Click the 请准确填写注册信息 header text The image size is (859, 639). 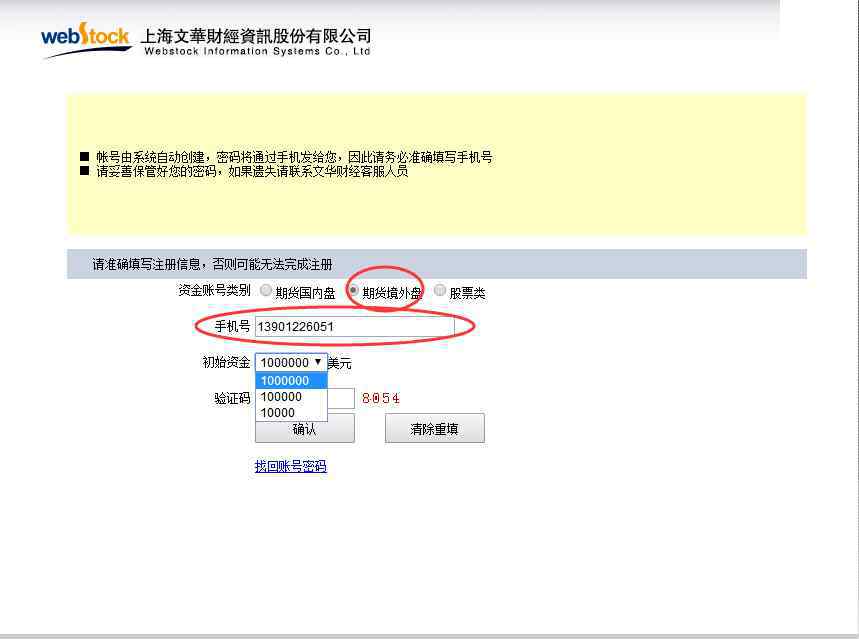[x=212, y=265]
